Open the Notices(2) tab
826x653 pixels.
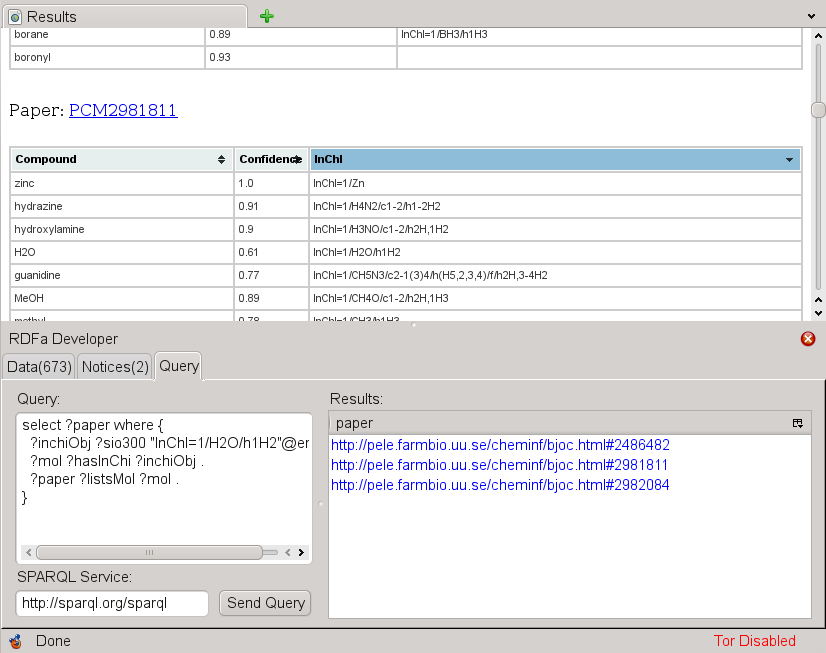[115, 367]
